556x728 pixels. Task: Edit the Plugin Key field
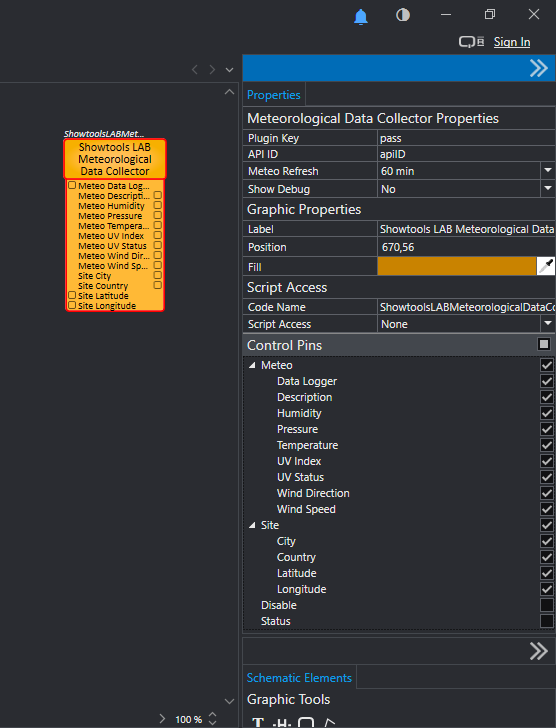click(466, 138)
